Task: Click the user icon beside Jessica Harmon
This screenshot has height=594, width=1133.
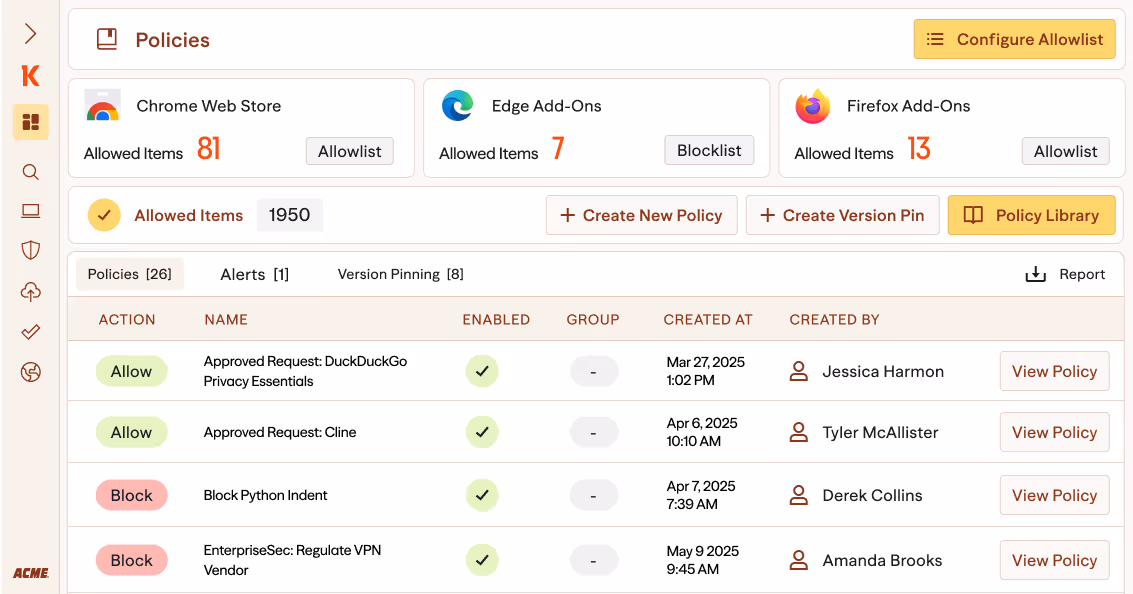Action: click(x=798, y=371)
